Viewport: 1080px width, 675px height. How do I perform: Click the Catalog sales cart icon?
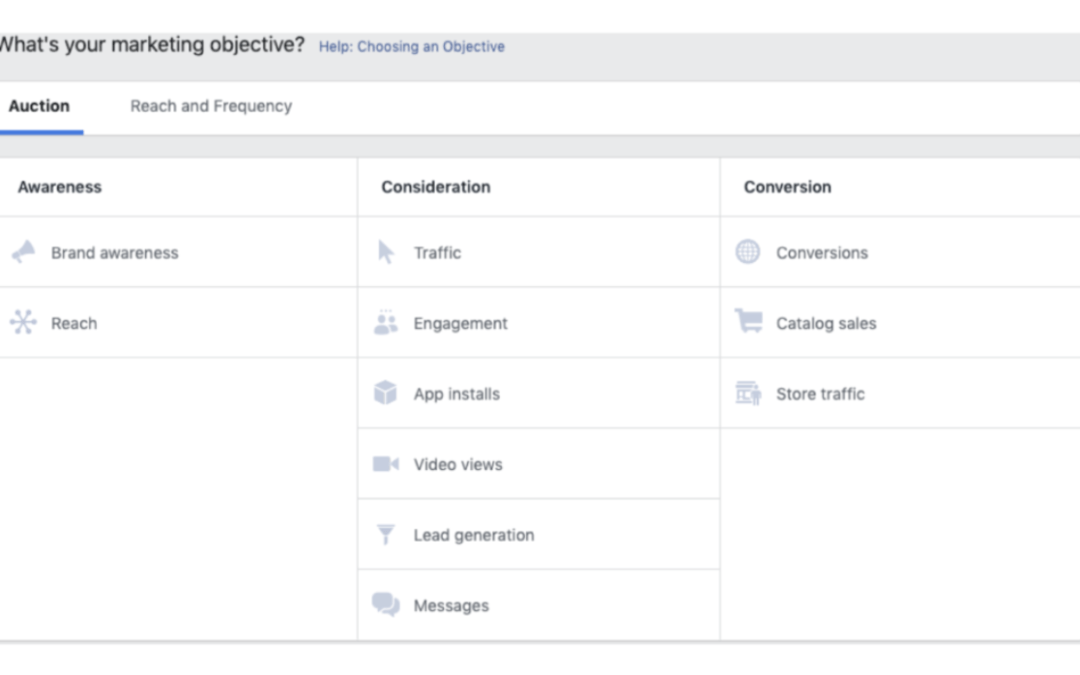click(x=748, y=321)
